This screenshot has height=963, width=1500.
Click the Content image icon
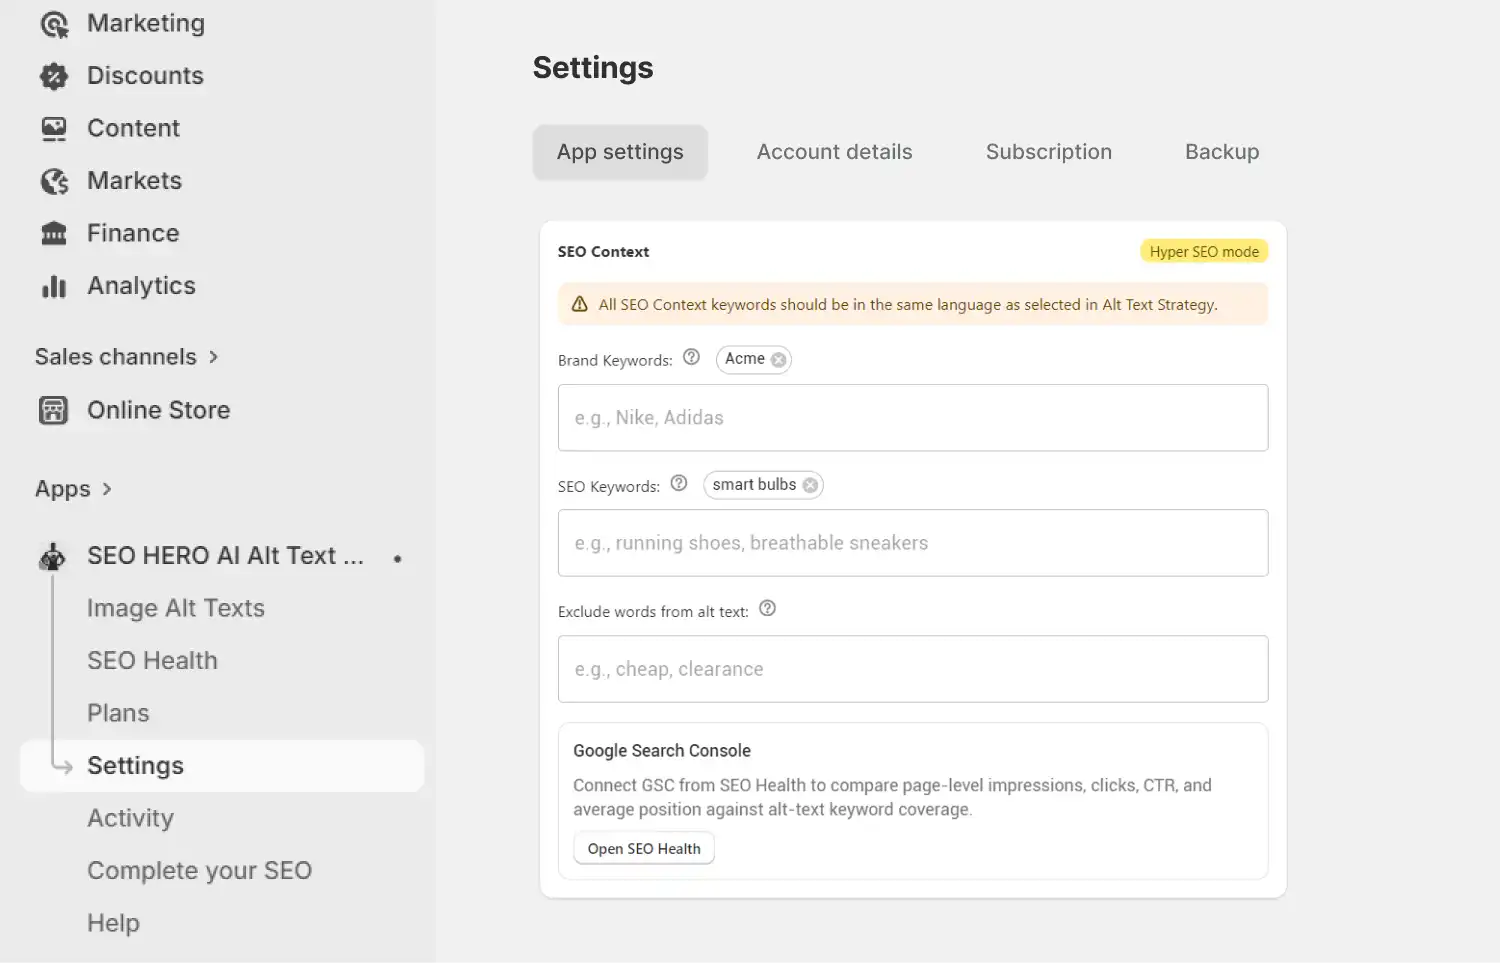click(54, 129)
